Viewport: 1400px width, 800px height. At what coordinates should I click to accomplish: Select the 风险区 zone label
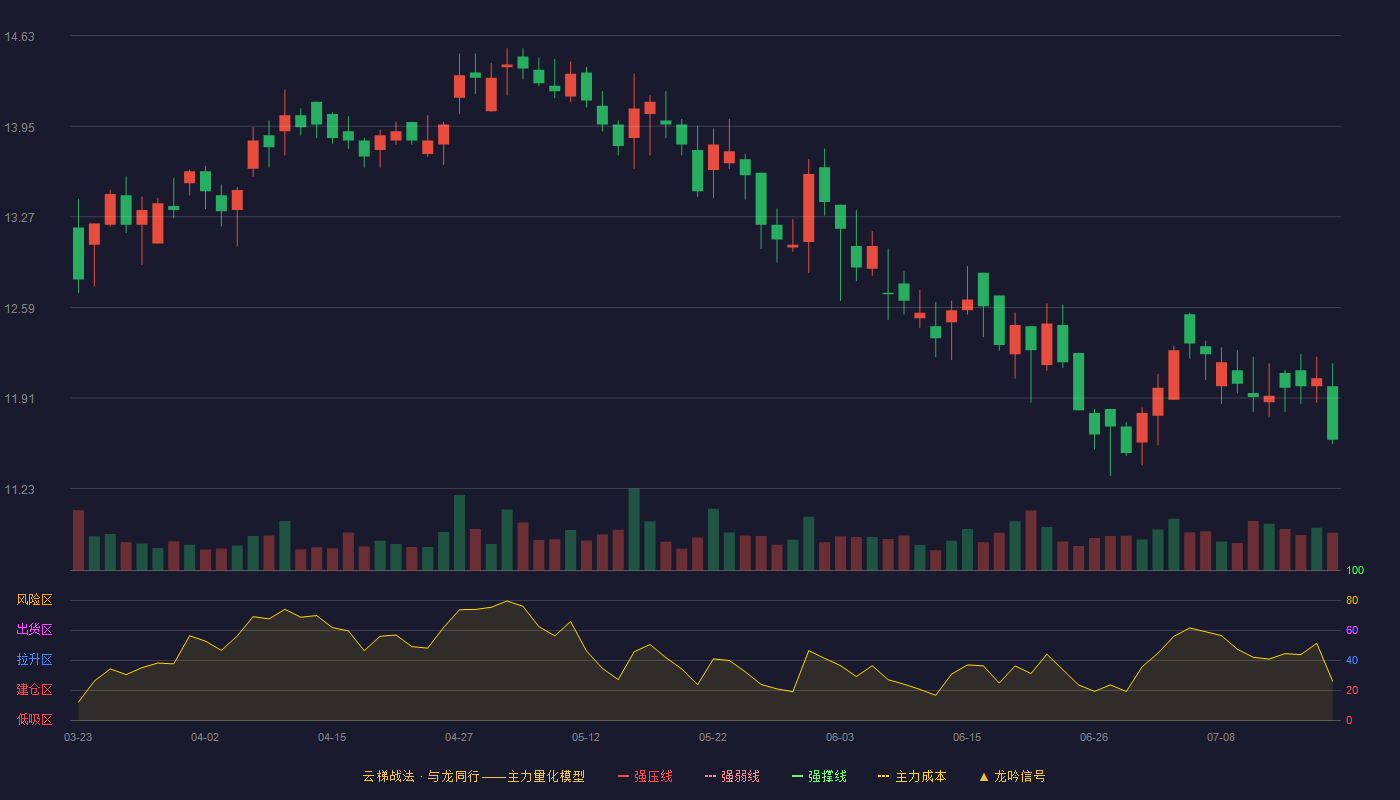34,600
